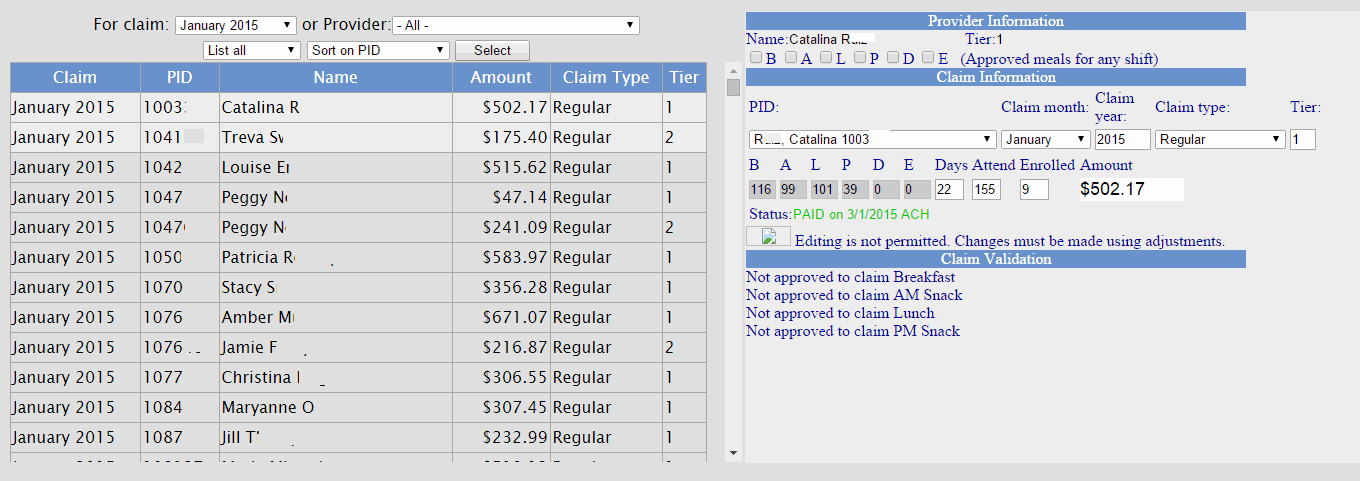
Task: Click the scrollbar down arrow of claims list
Action: pyautogui.click(x=733, y=453)
